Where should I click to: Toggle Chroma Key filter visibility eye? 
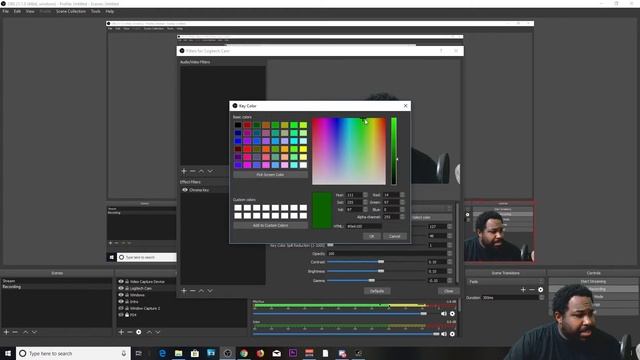coord(185,190)
